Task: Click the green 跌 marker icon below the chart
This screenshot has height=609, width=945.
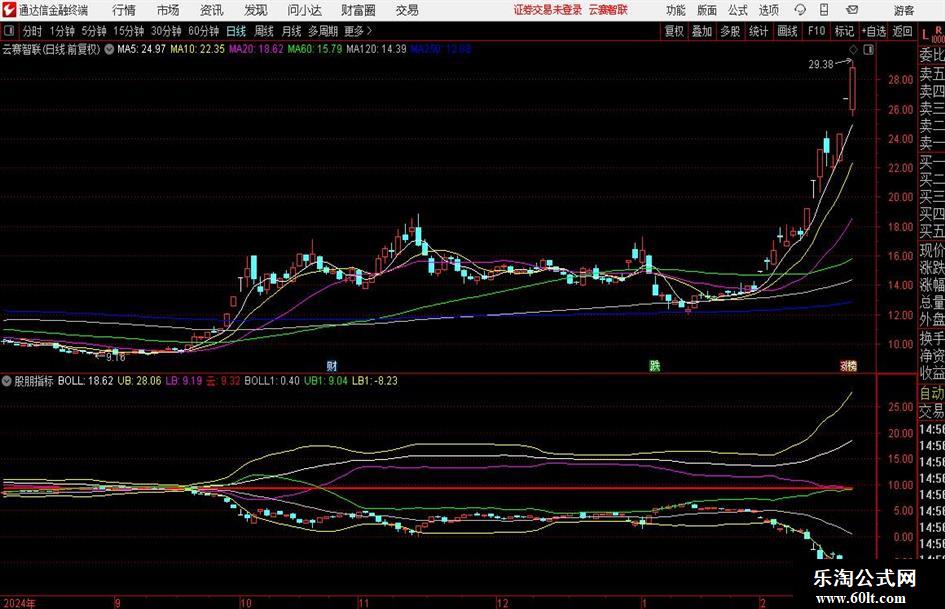Action: click(x=655, y=365)
